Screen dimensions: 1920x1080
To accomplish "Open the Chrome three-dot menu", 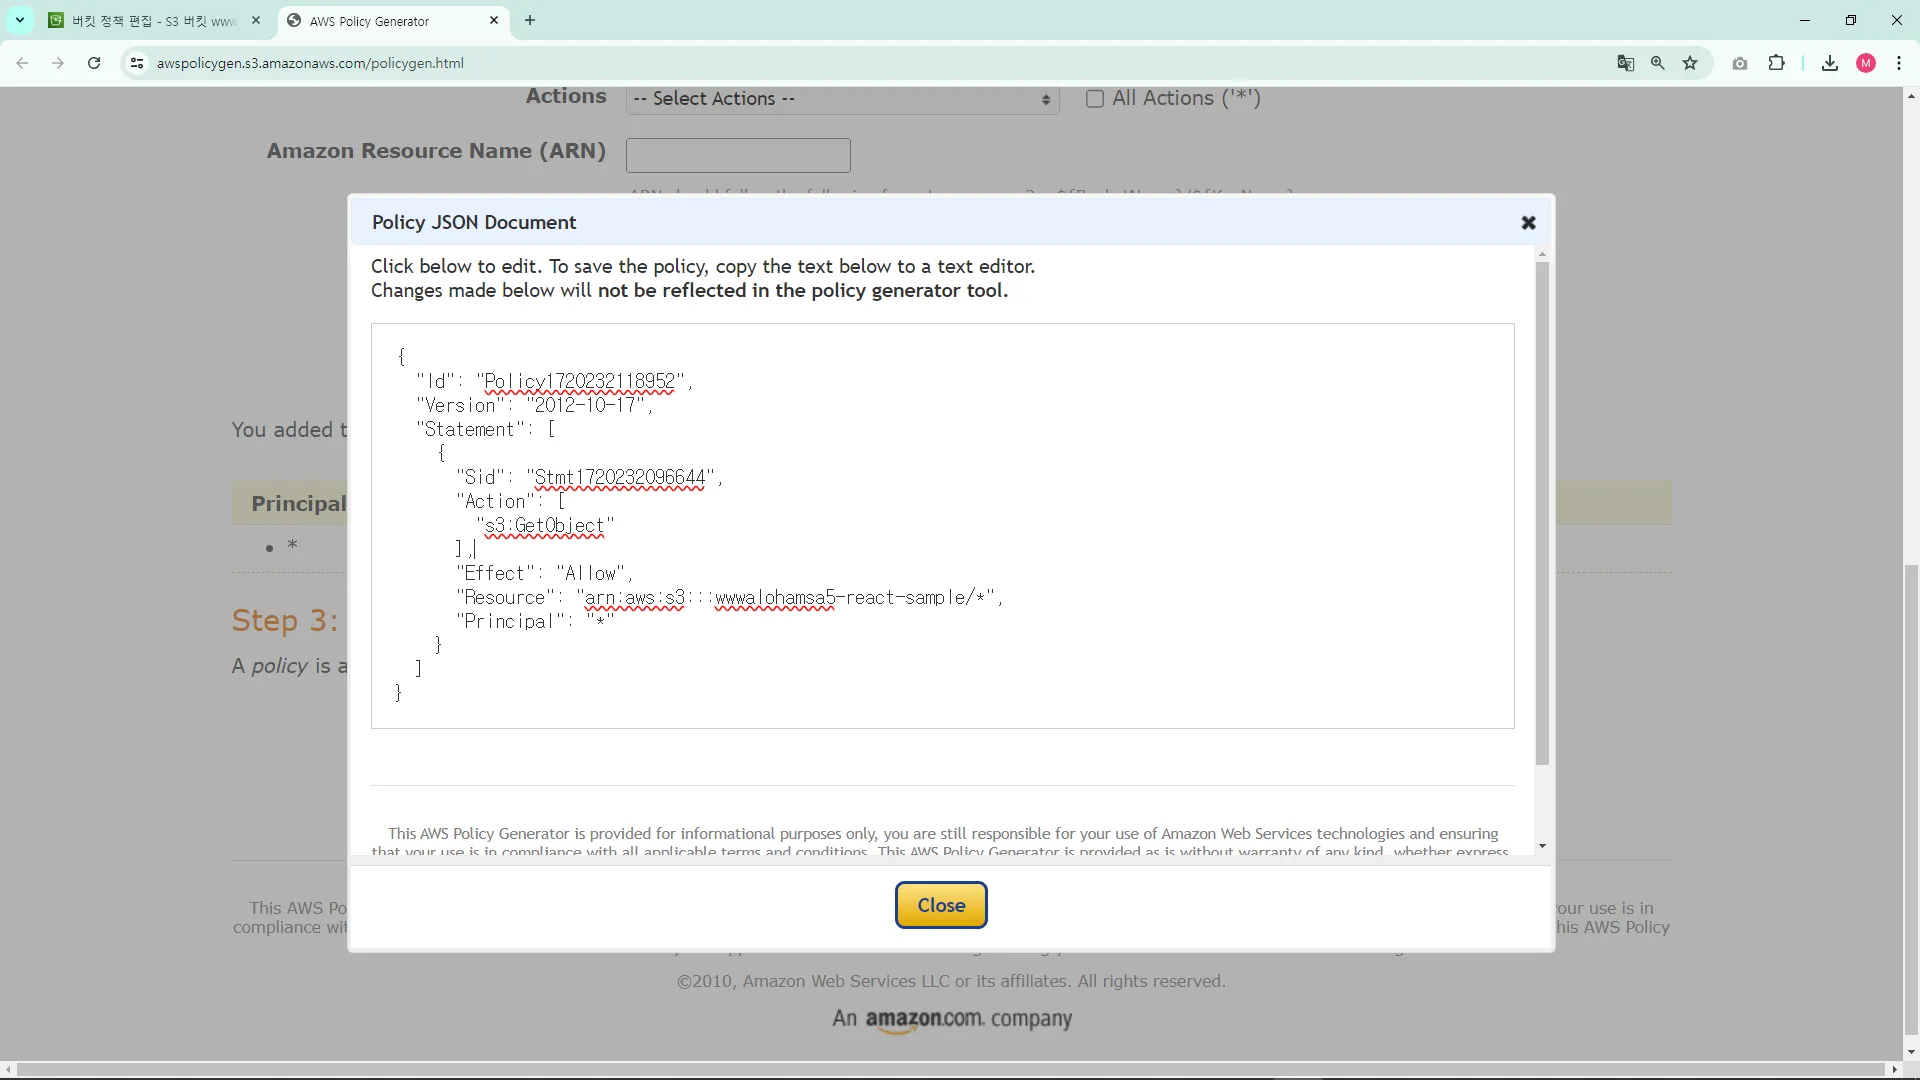I will point(1899,63).
